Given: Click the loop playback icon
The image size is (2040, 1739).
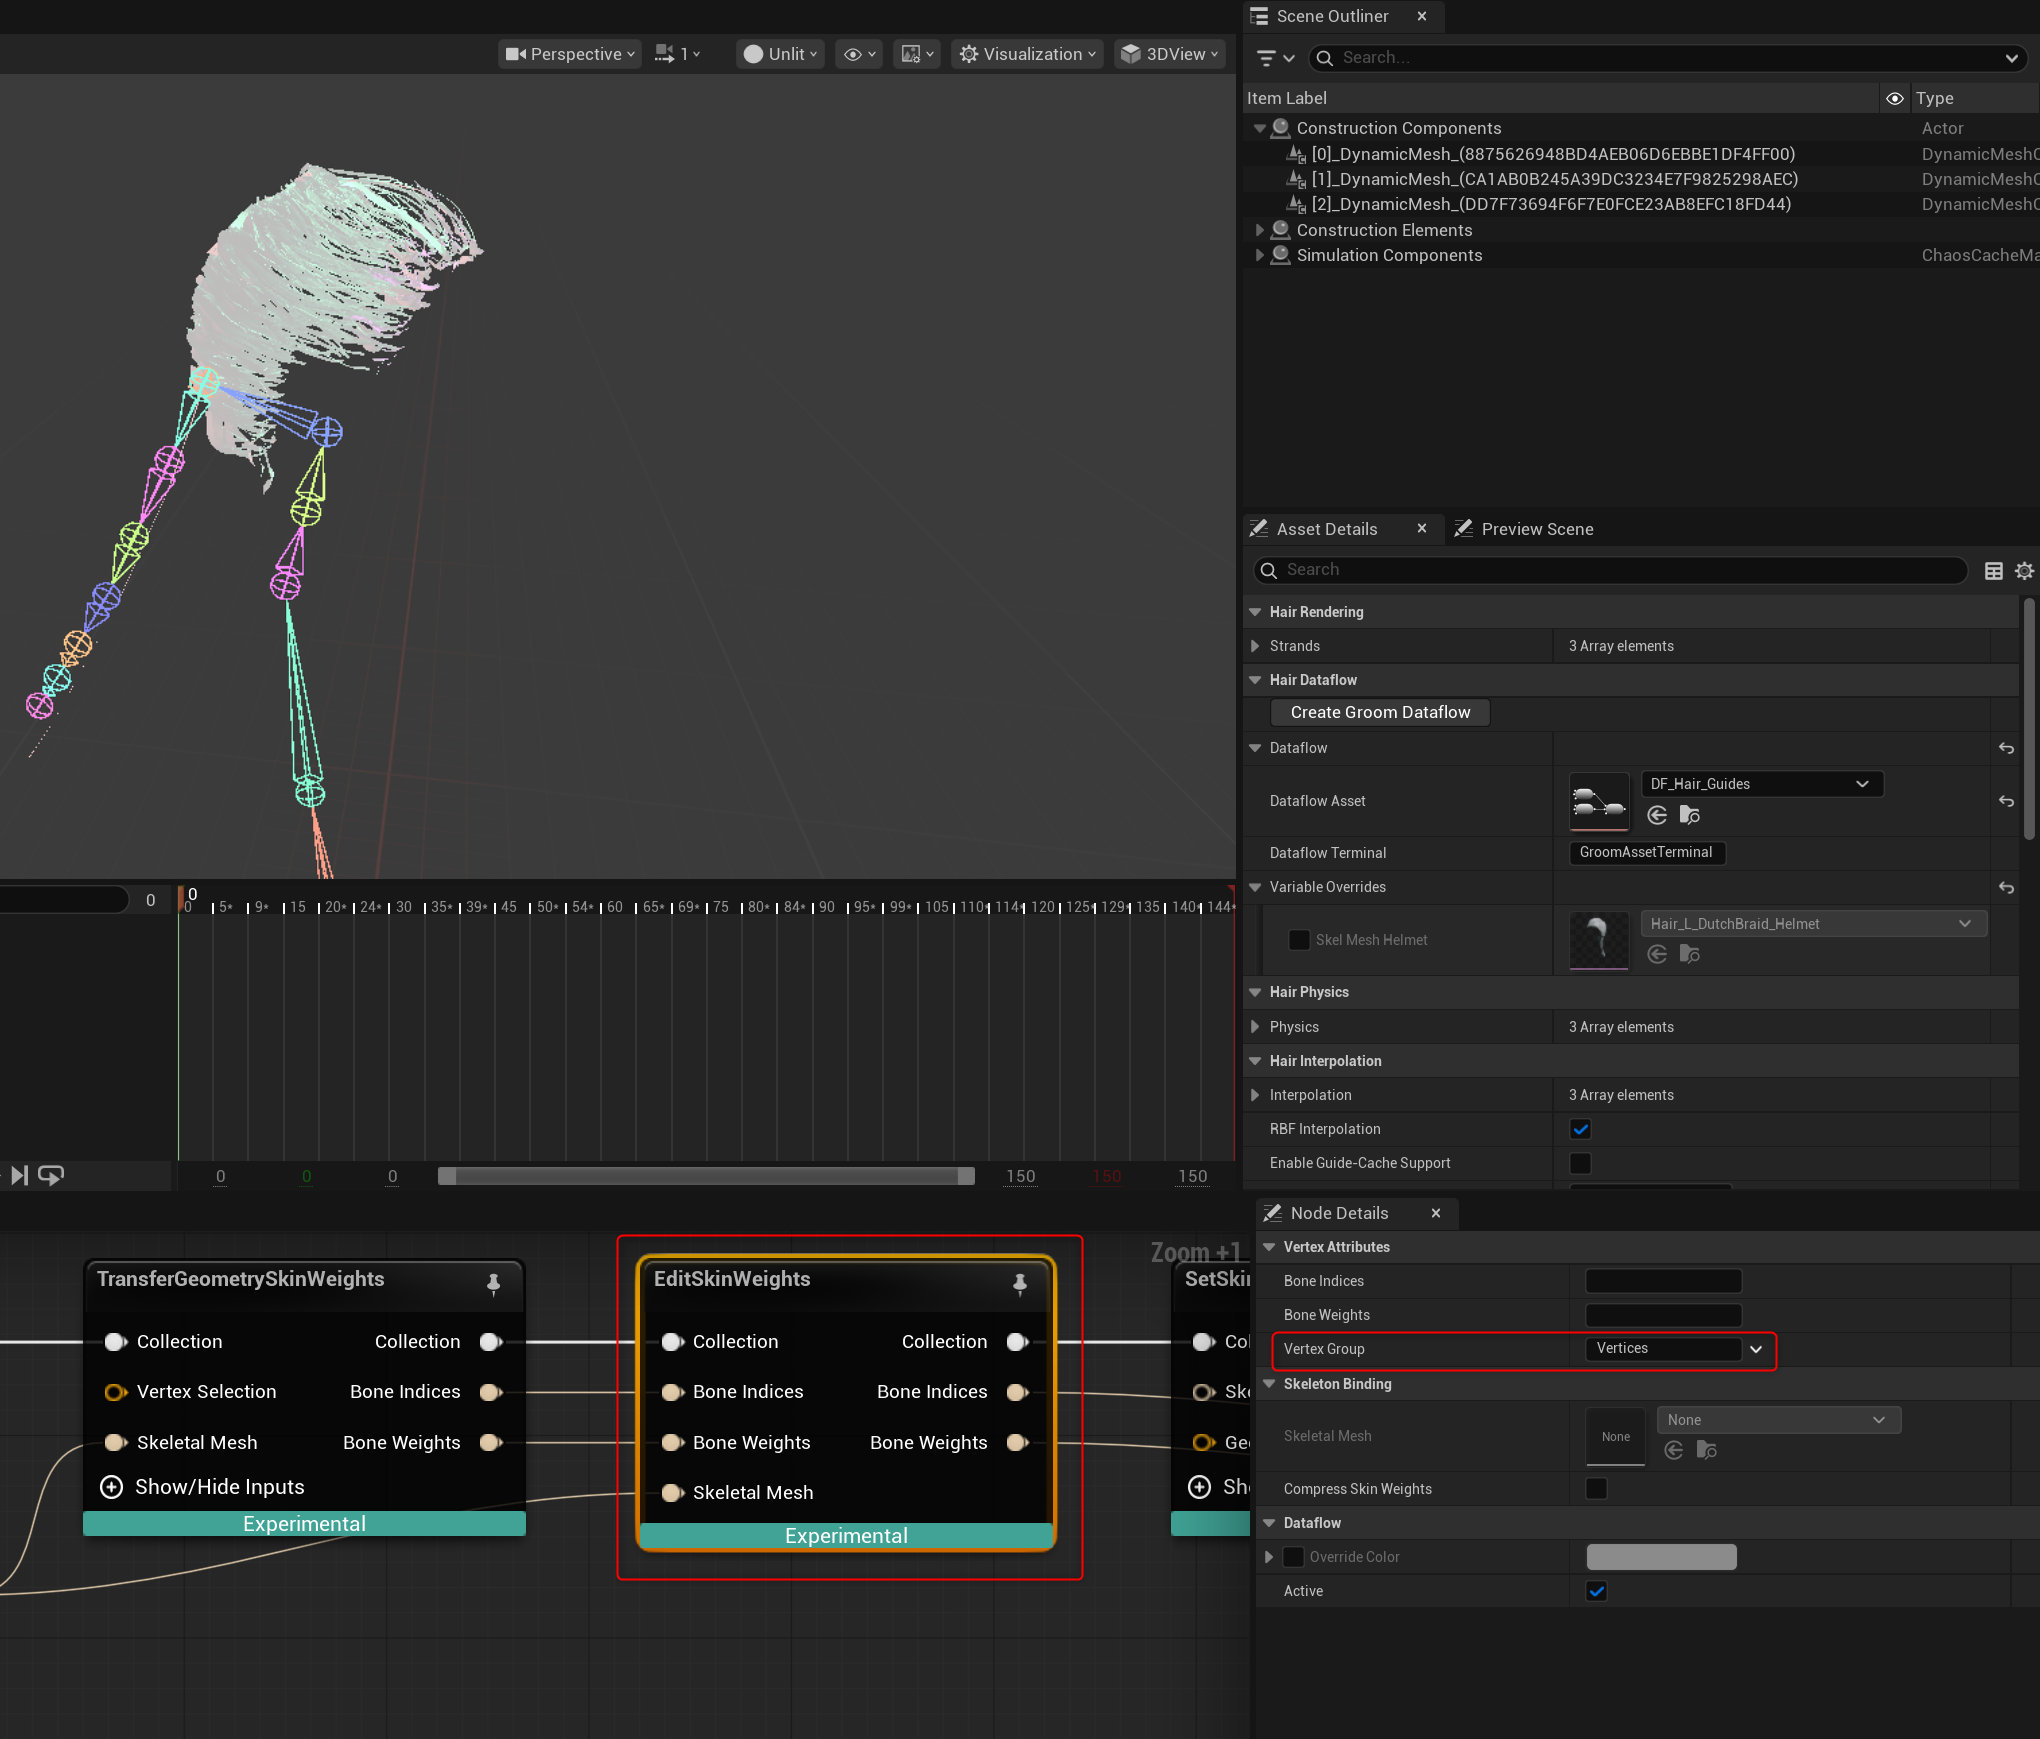Looking at the screenshot, I should [x=51, y=1175].
